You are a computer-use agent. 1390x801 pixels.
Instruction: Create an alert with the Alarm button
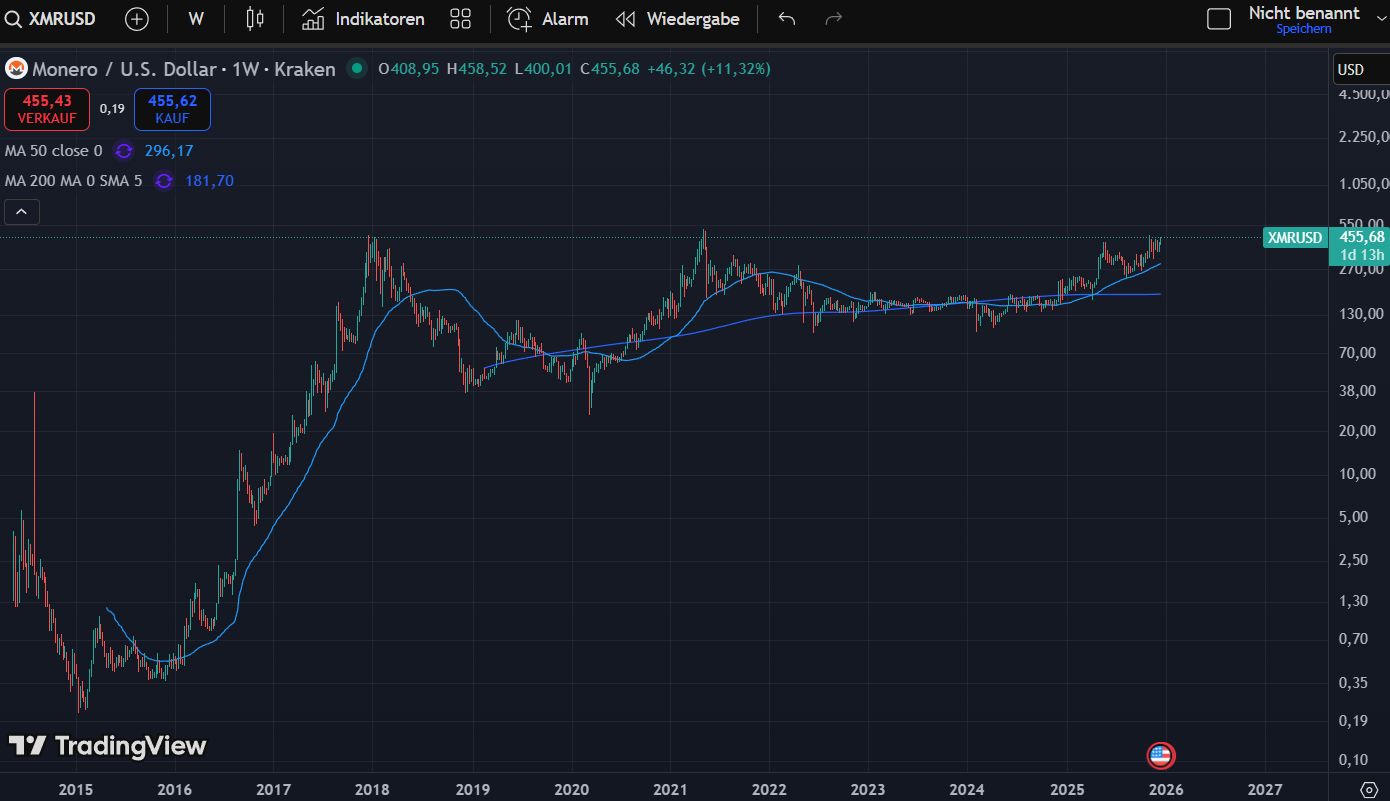pos(548,19)
